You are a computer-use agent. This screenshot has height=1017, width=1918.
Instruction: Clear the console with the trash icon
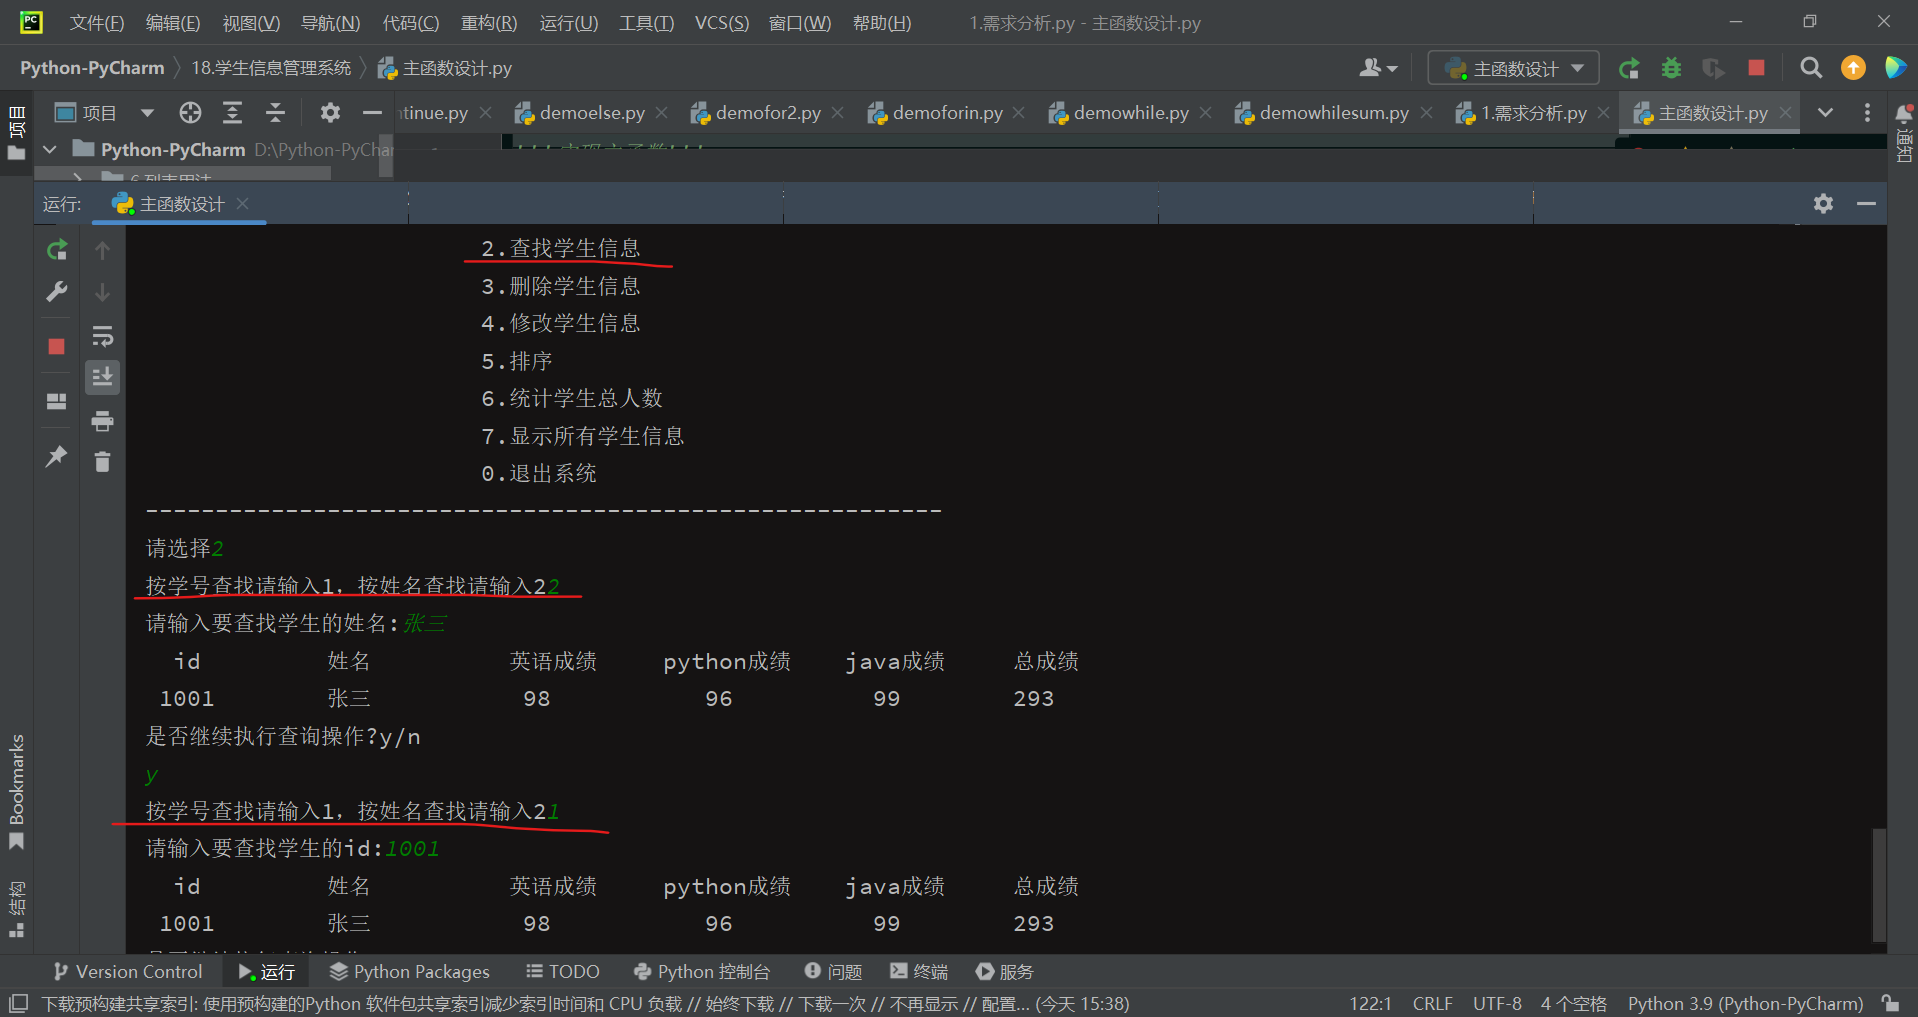(102, 461)
